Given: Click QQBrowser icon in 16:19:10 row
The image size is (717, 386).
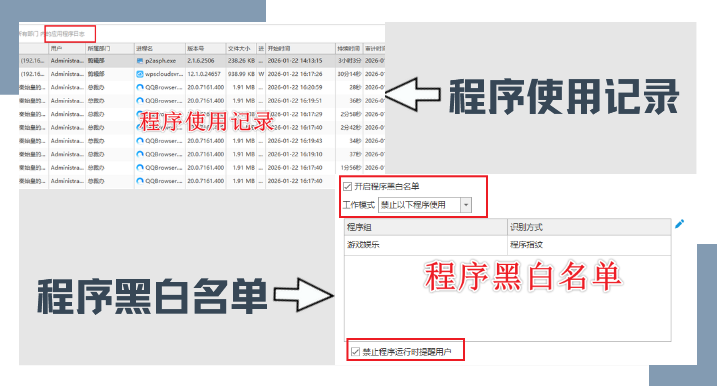Looking at the screenshot, I should pyautogui.click(x=140, y=154).
